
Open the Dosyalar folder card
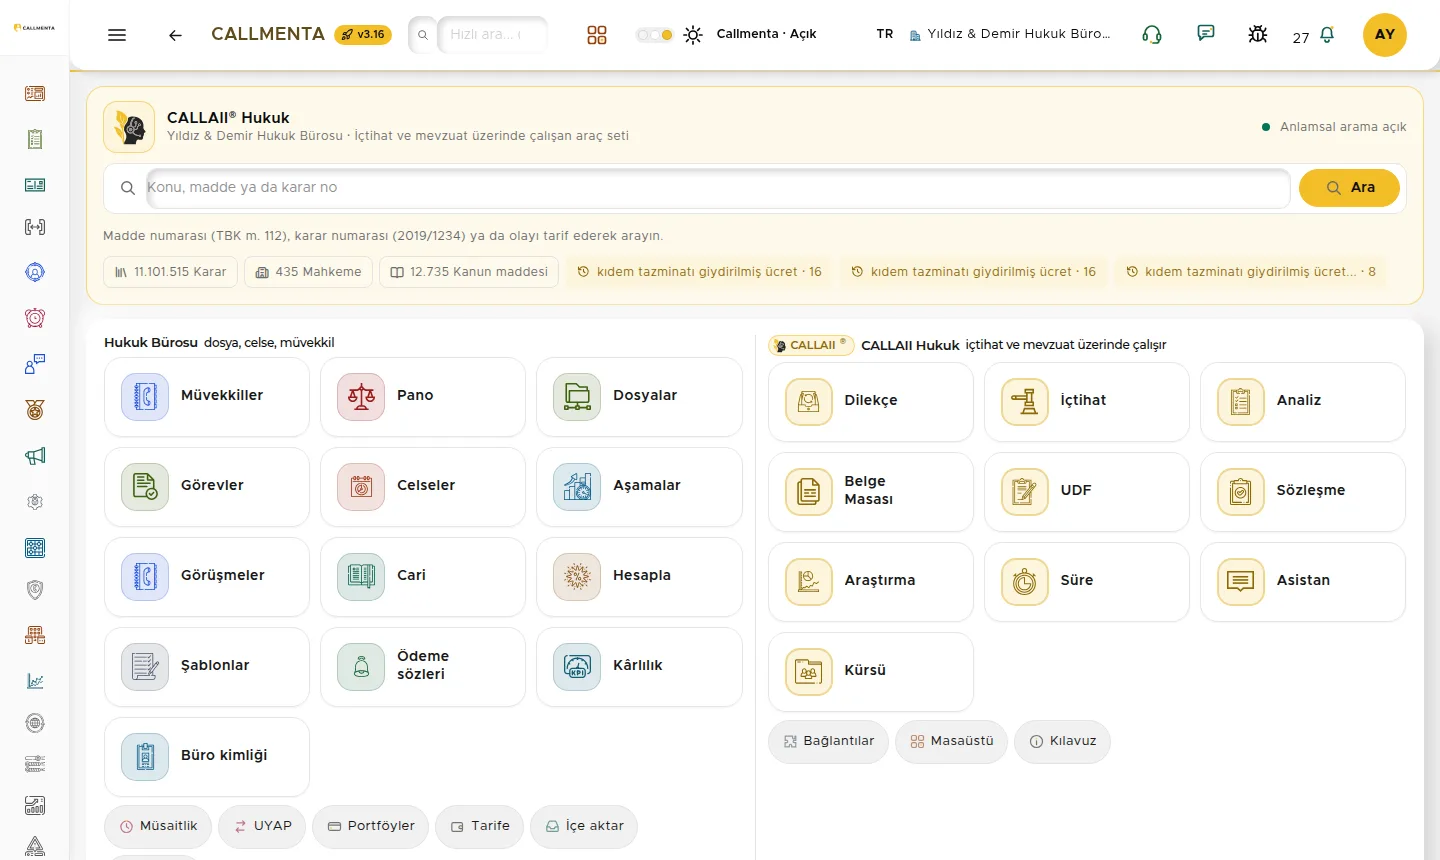pyautogui.click(x=640, y=397)
